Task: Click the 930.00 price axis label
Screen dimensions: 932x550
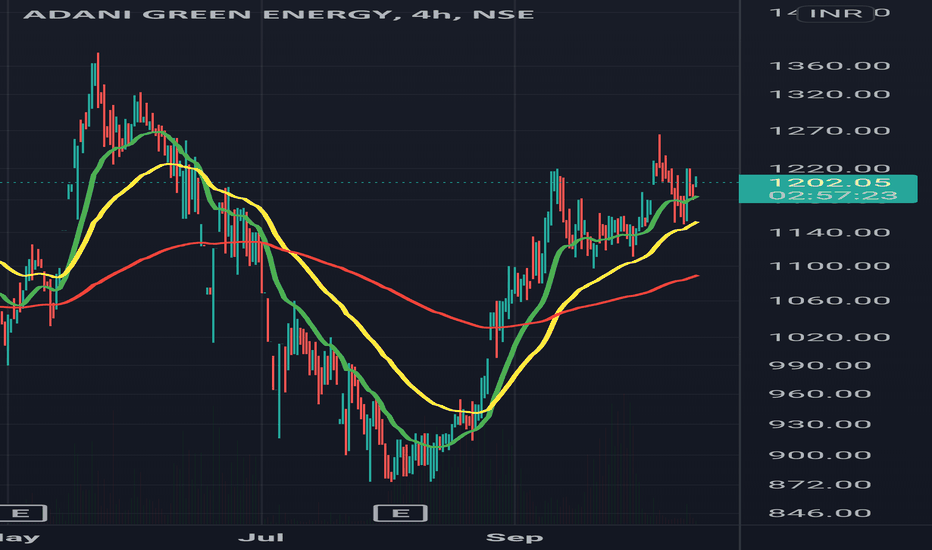Action: [x=820, y=424]
